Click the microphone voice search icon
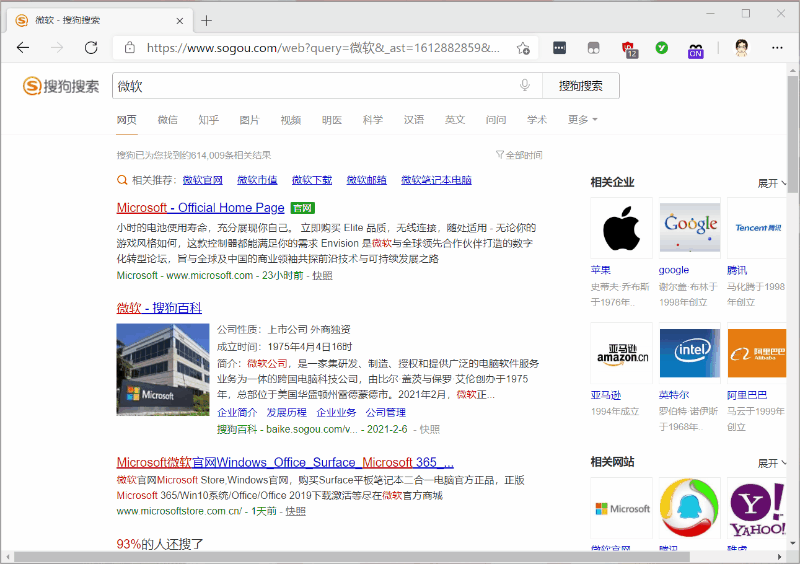The image size is (800, 564). [525, 86]
